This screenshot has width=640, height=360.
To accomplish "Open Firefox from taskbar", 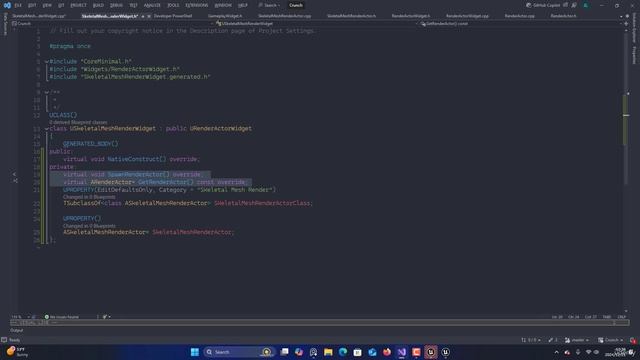I will pyautogui.click(x=387, y=352).
